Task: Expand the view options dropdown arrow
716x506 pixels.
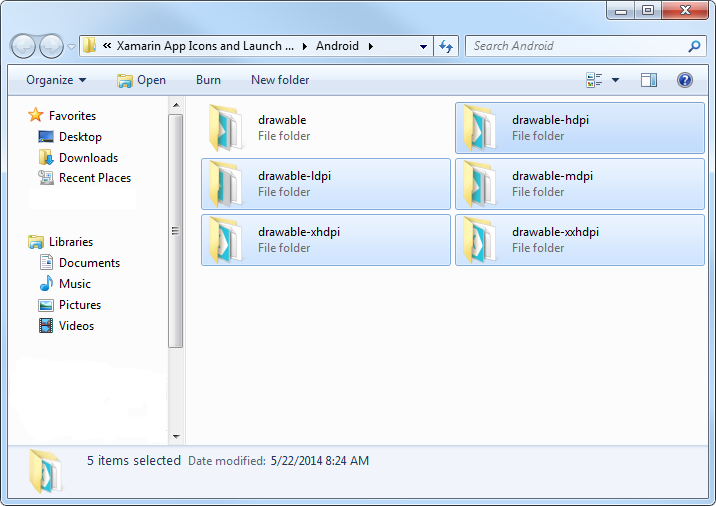Action: (615, 80)
